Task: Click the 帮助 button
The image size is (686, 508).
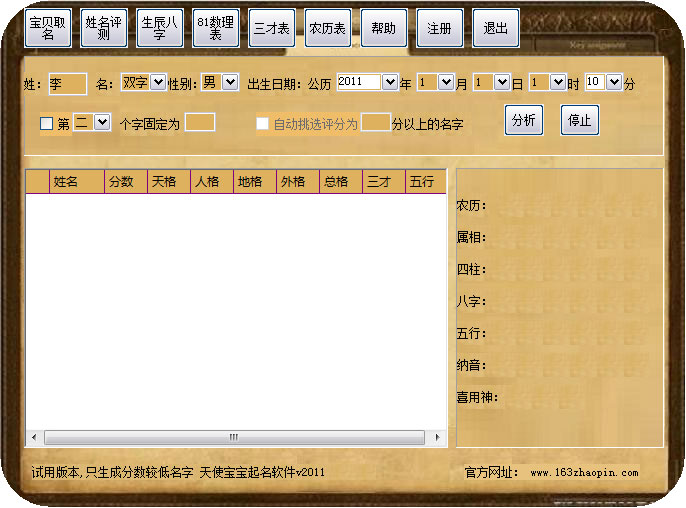Action: point(384,28)
